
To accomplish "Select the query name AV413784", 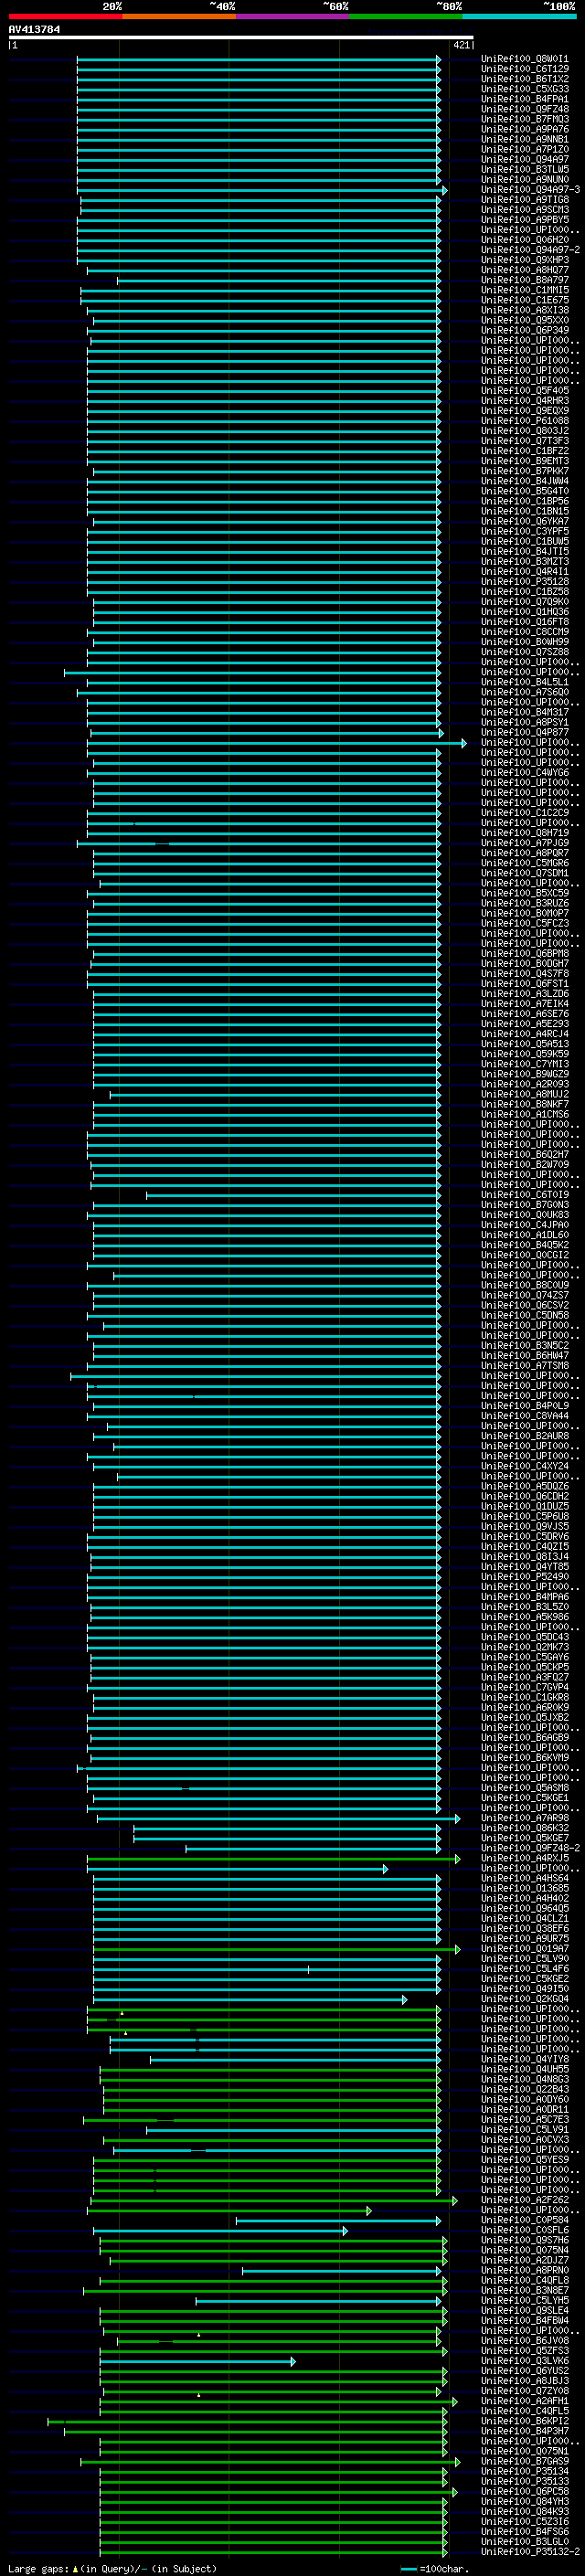I will [34, 29].
